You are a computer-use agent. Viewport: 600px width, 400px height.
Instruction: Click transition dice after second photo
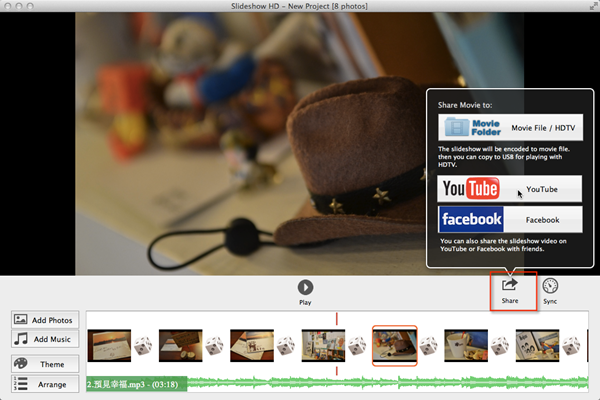point(214,345)
